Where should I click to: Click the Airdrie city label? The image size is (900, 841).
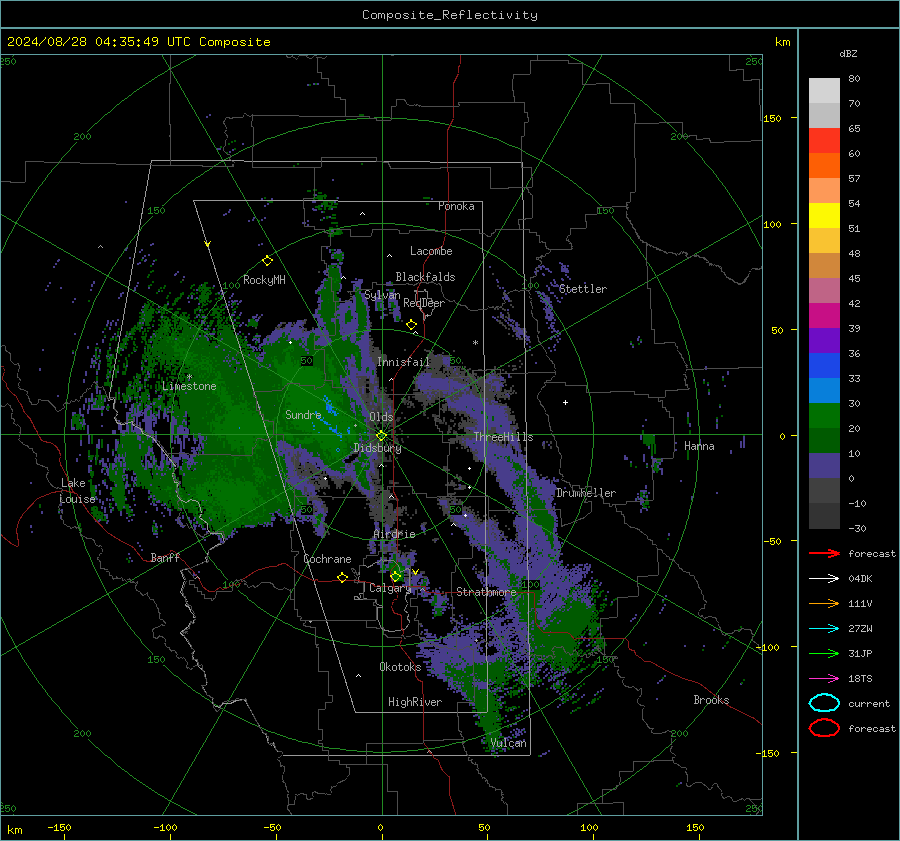click(x=394, y=534)
